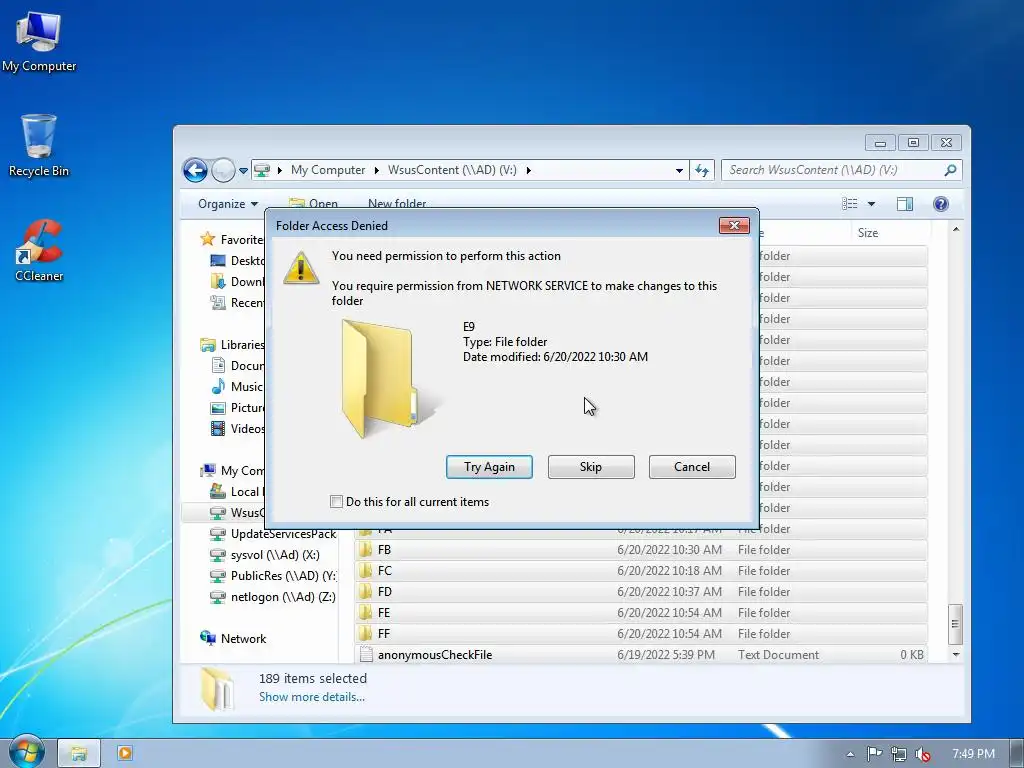This screenshot has height=768, width=1024.
Task: Click the Show Desktop strip at taskbar end
Action: click(1017, 753)
